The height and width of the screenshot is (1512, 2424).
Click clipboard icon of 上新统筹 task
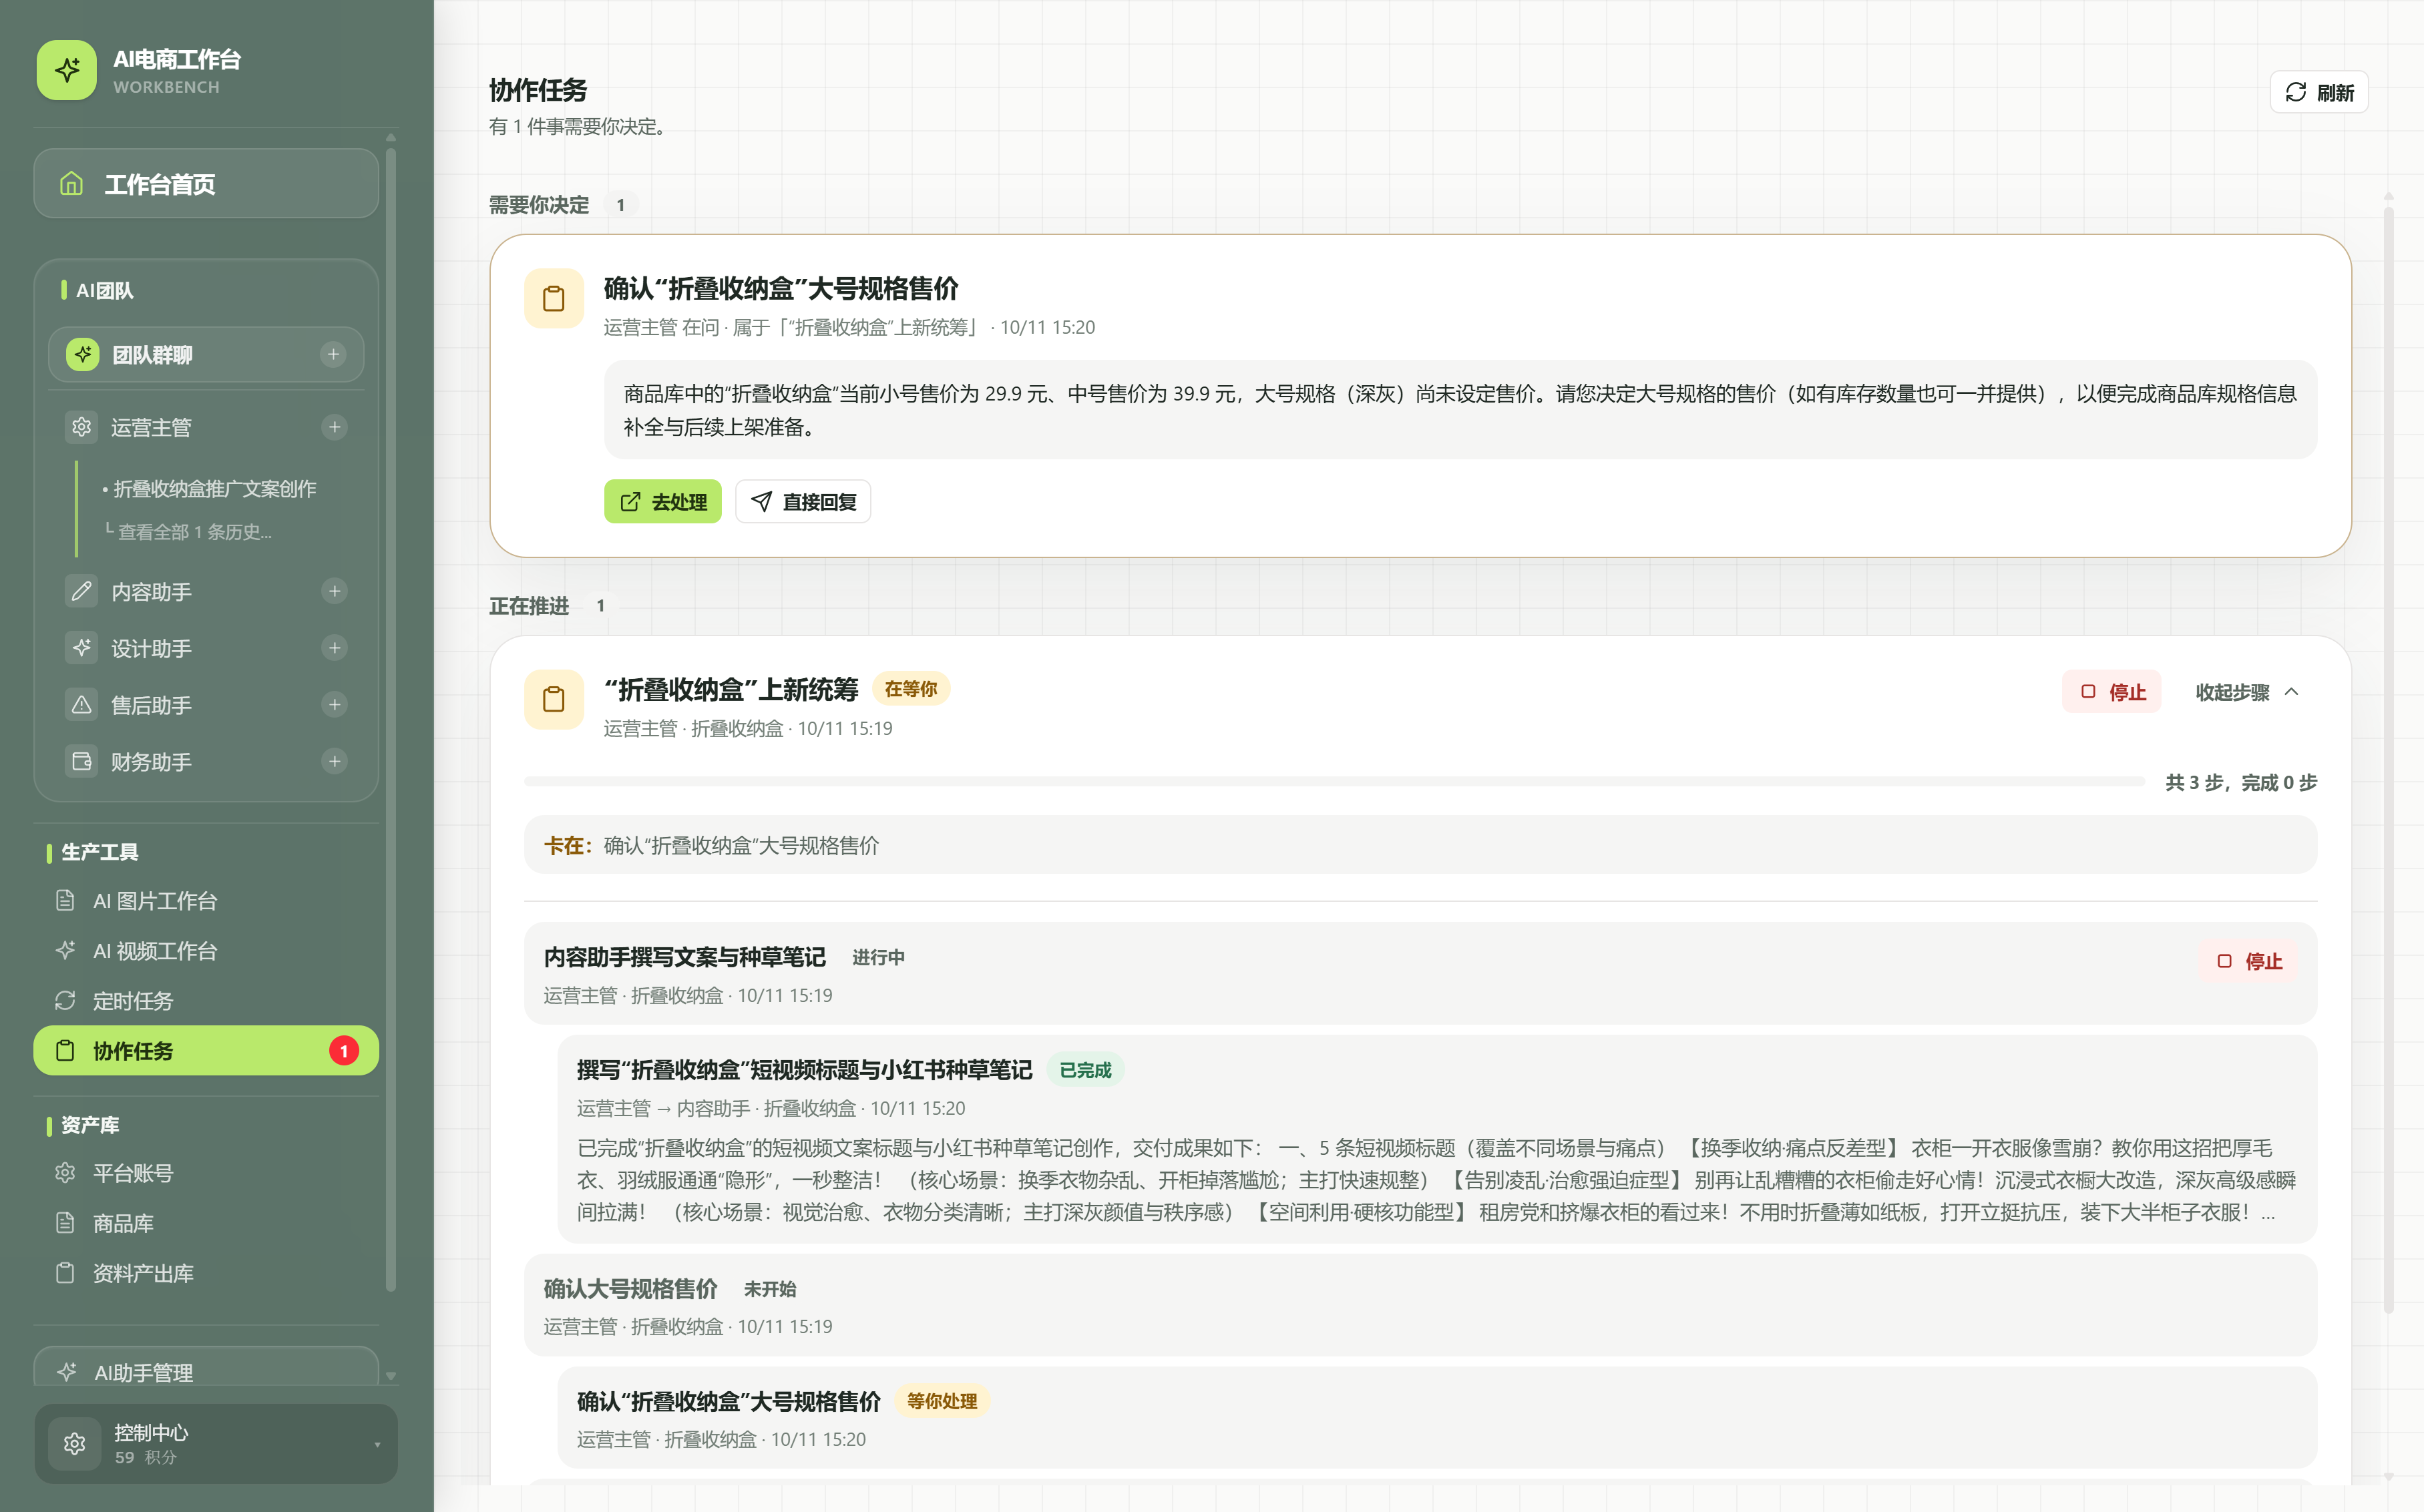click(554, 699)
